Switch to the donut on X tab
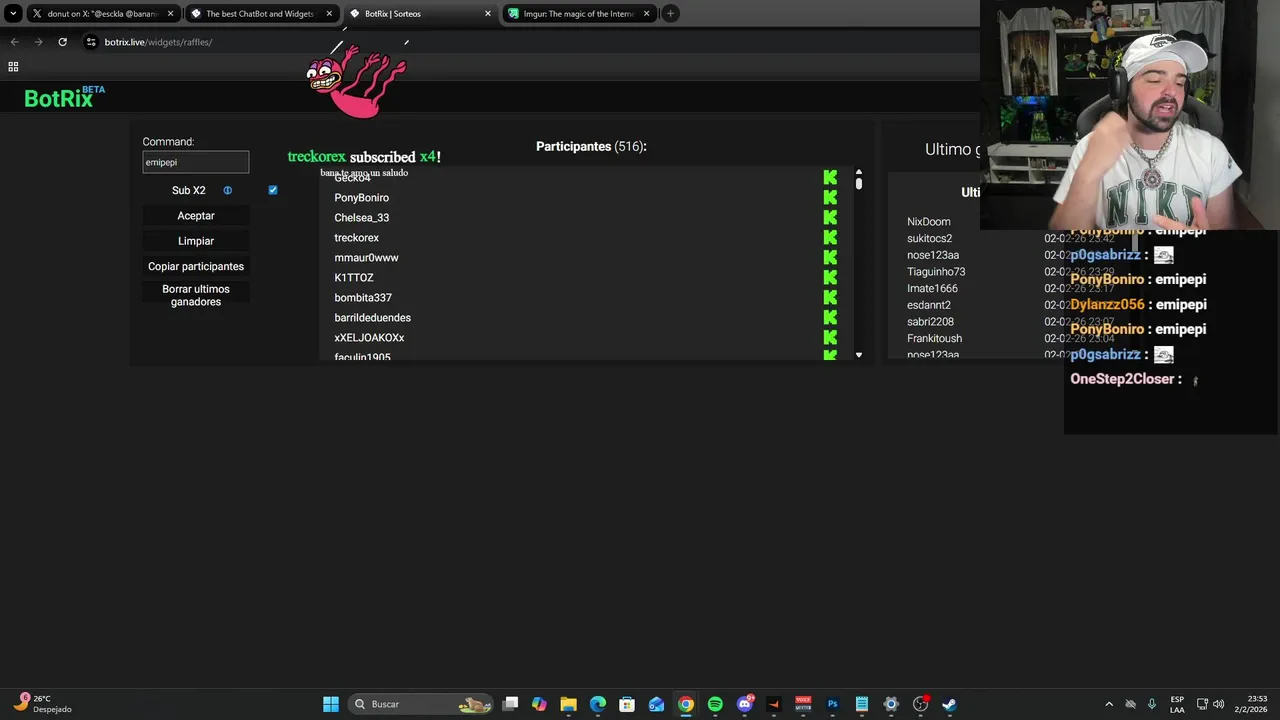 coord(103,14)
